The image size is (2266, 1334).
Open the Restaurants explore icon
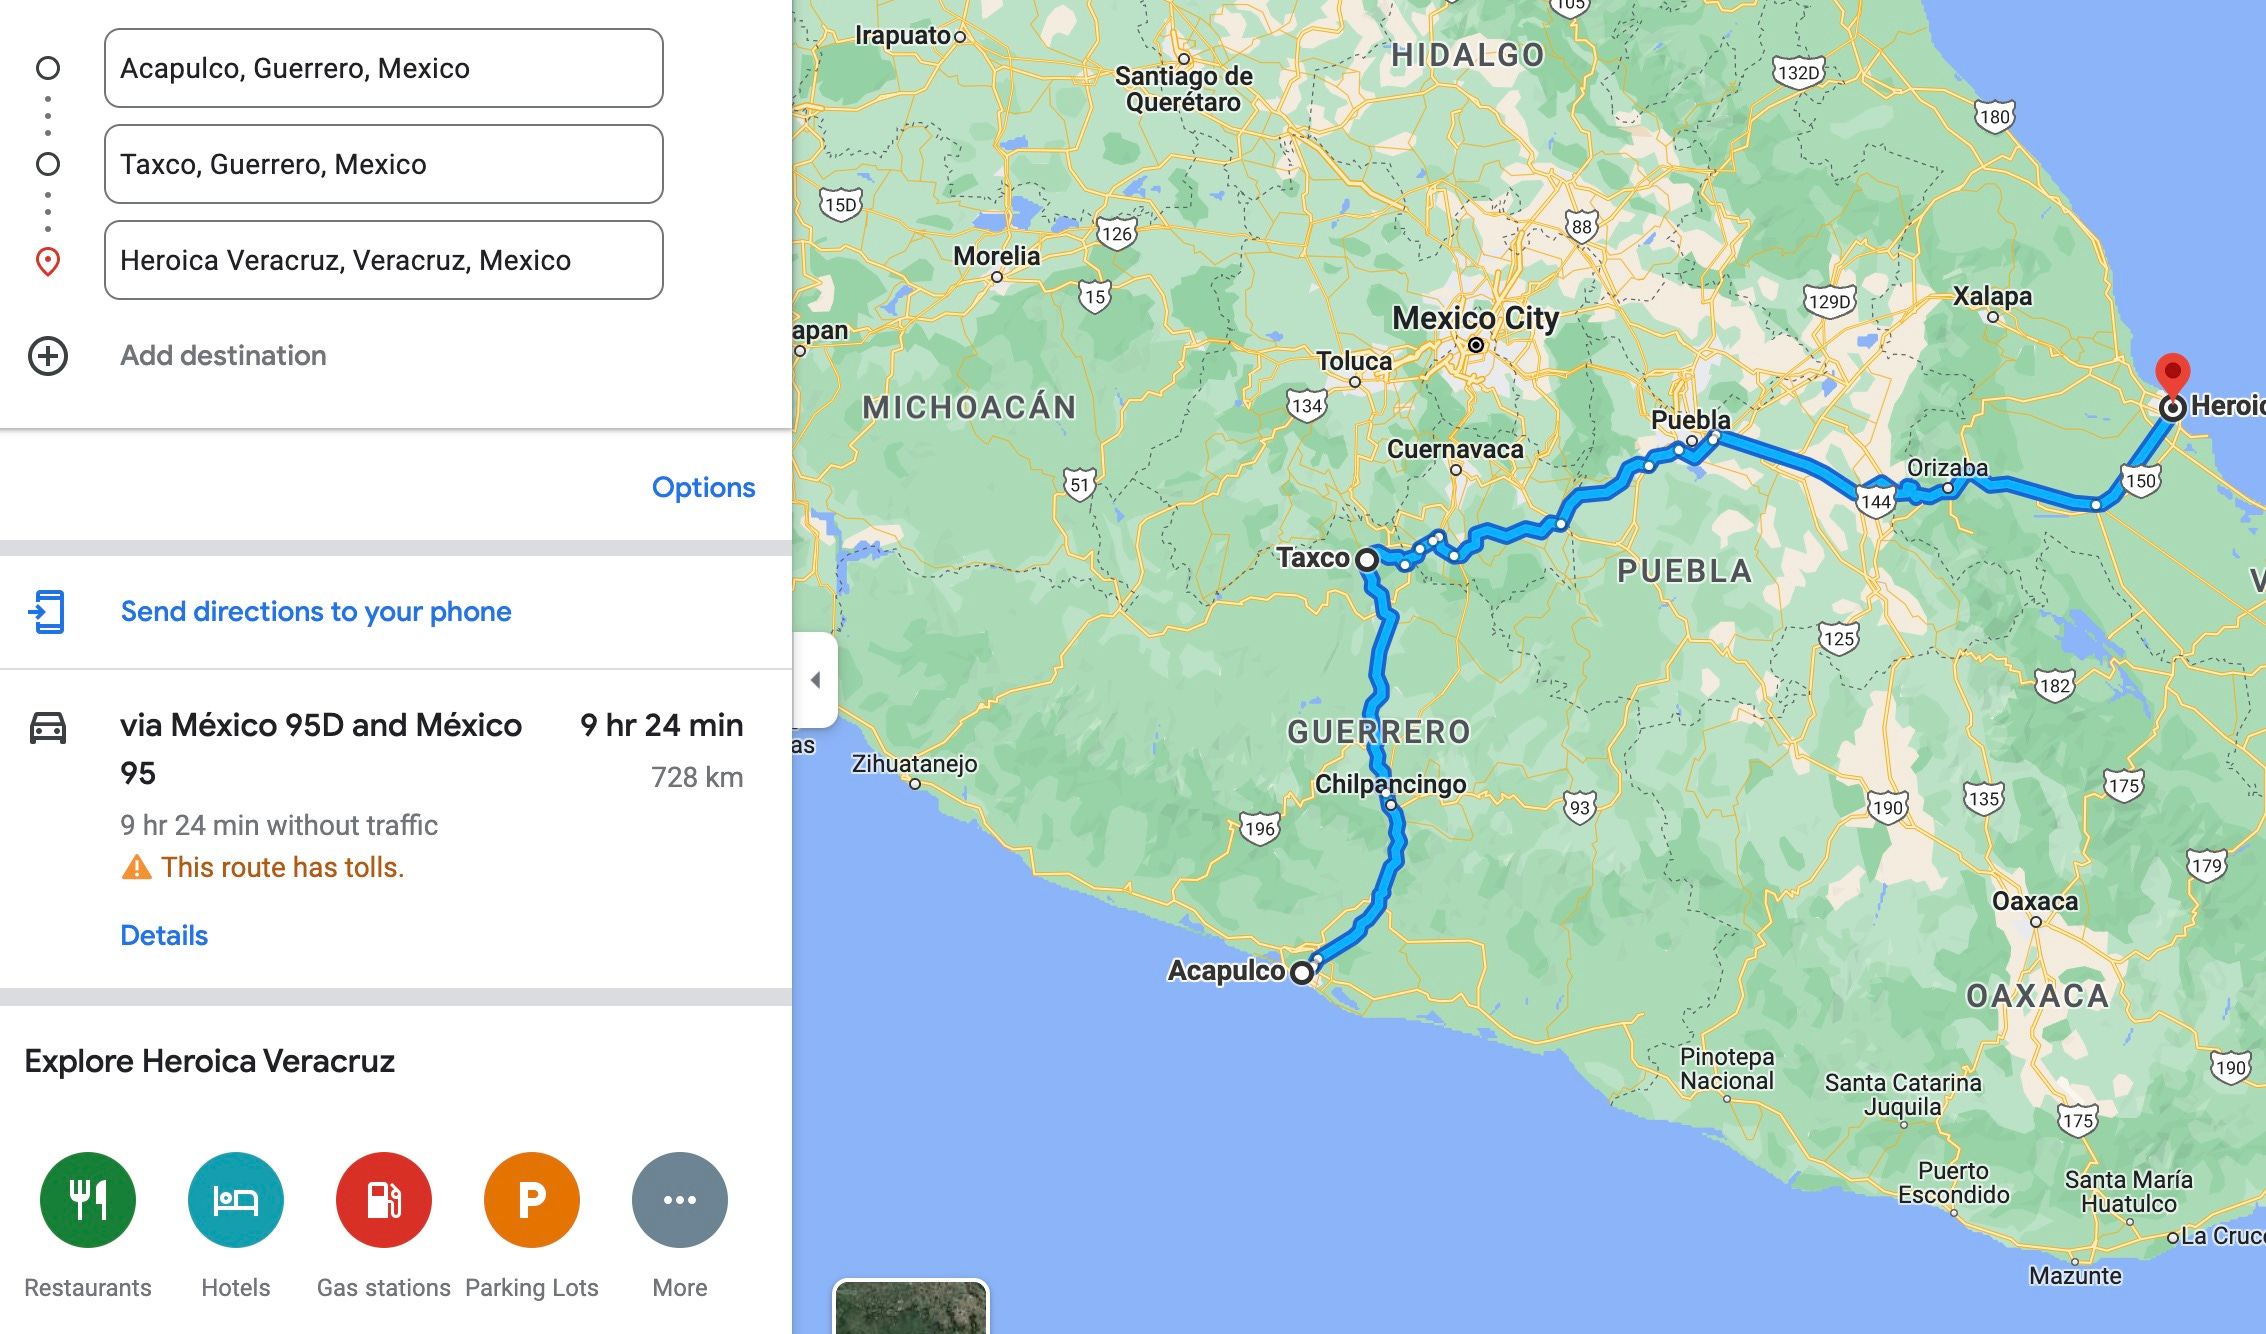pyautogui.click(x=88, y=1199)
